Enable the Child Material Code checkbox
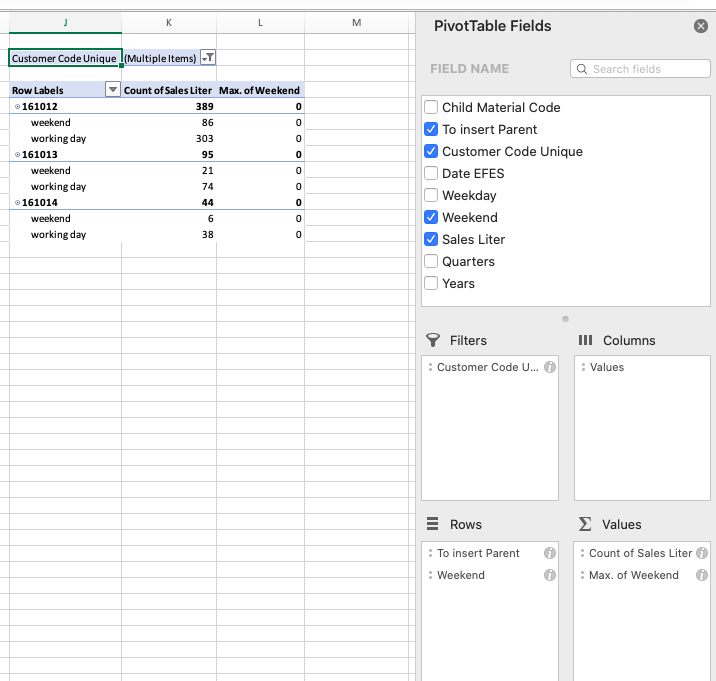Image resolution: width=716 pixels, height=681 pixels. click(431, 107)
